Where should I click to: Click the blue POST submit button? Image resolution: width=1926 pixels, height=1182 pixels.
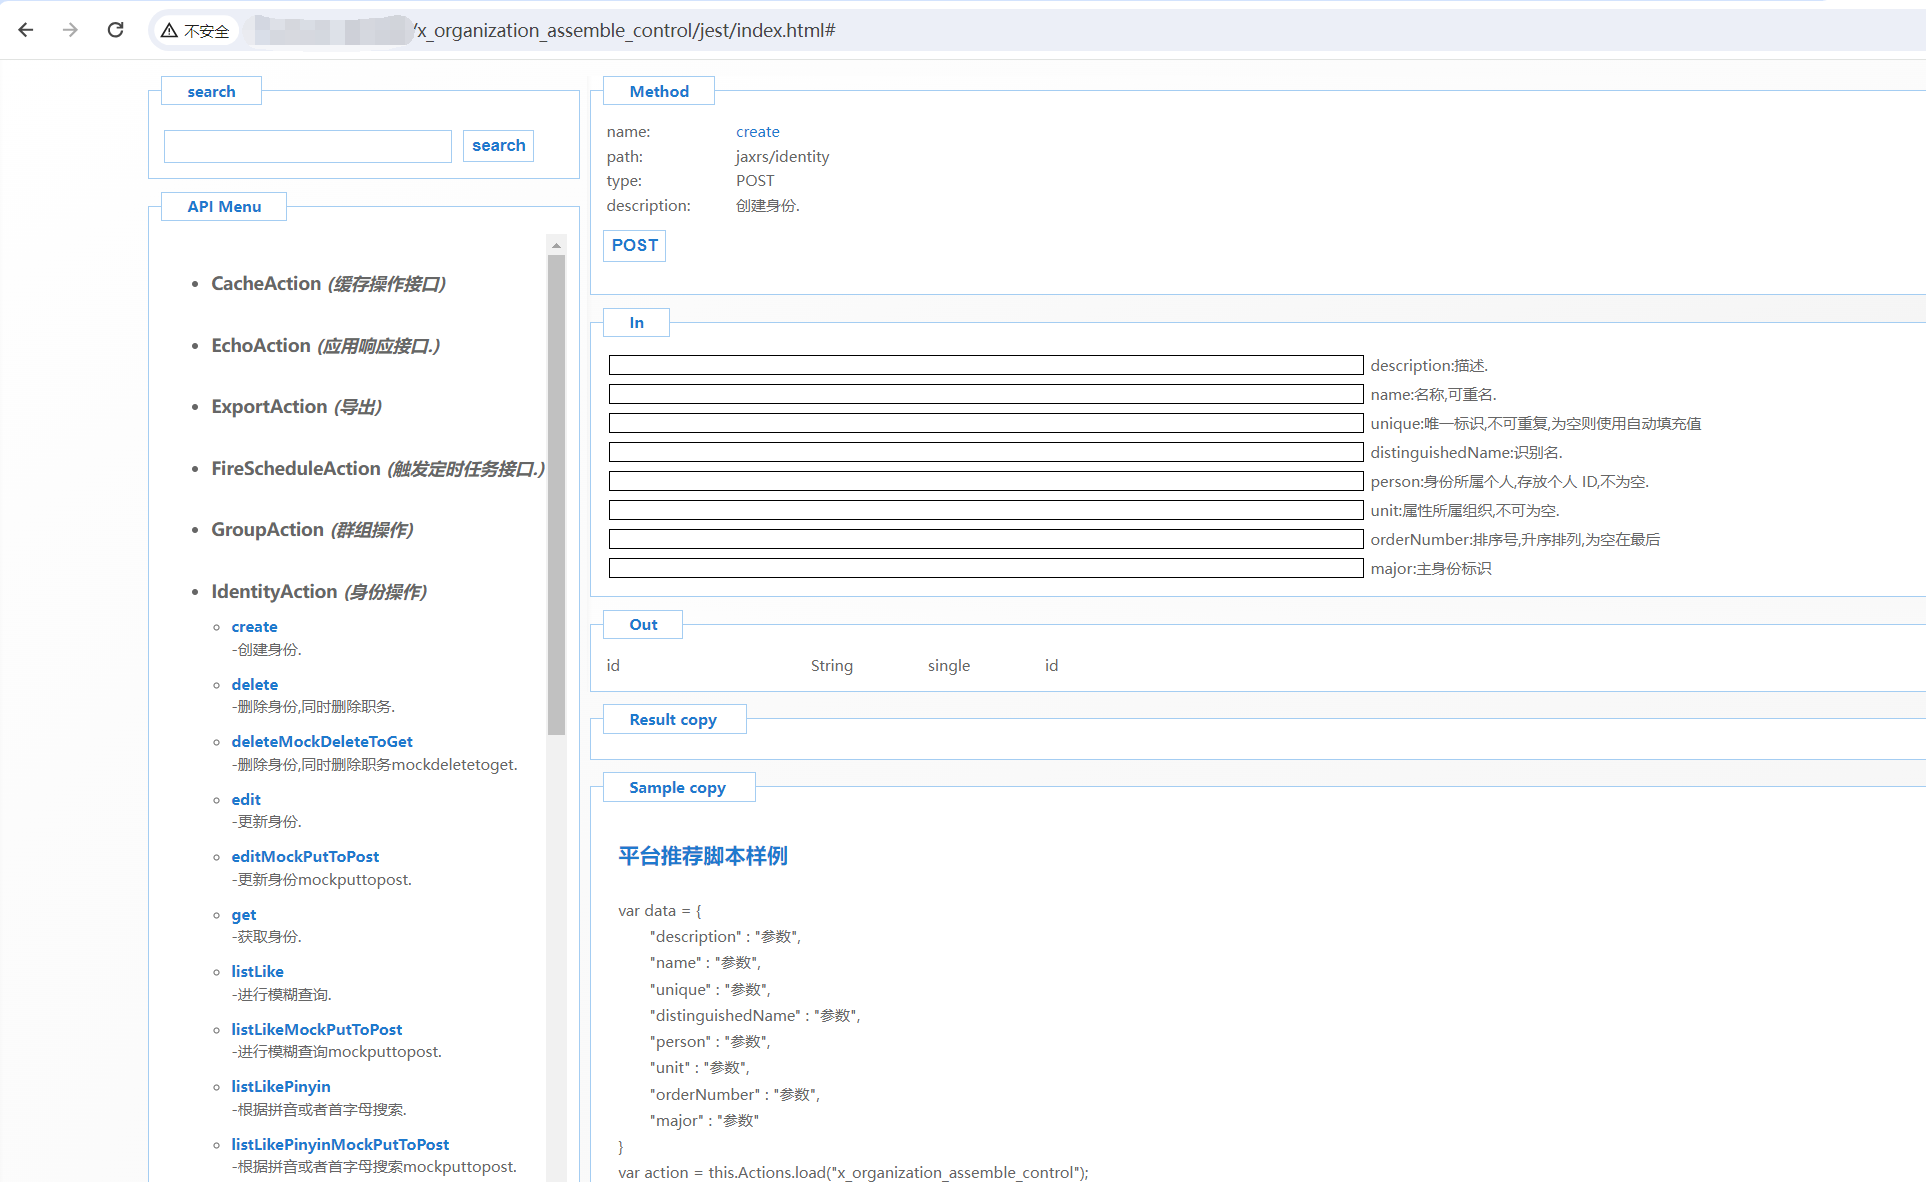pos(634,245)
